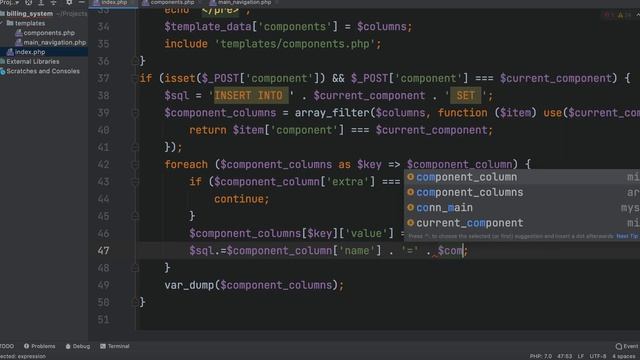Image resolution: width=640 pixels, height=360 pixels.
Task: Select the billing_system project root
Action: pos(29,13)
